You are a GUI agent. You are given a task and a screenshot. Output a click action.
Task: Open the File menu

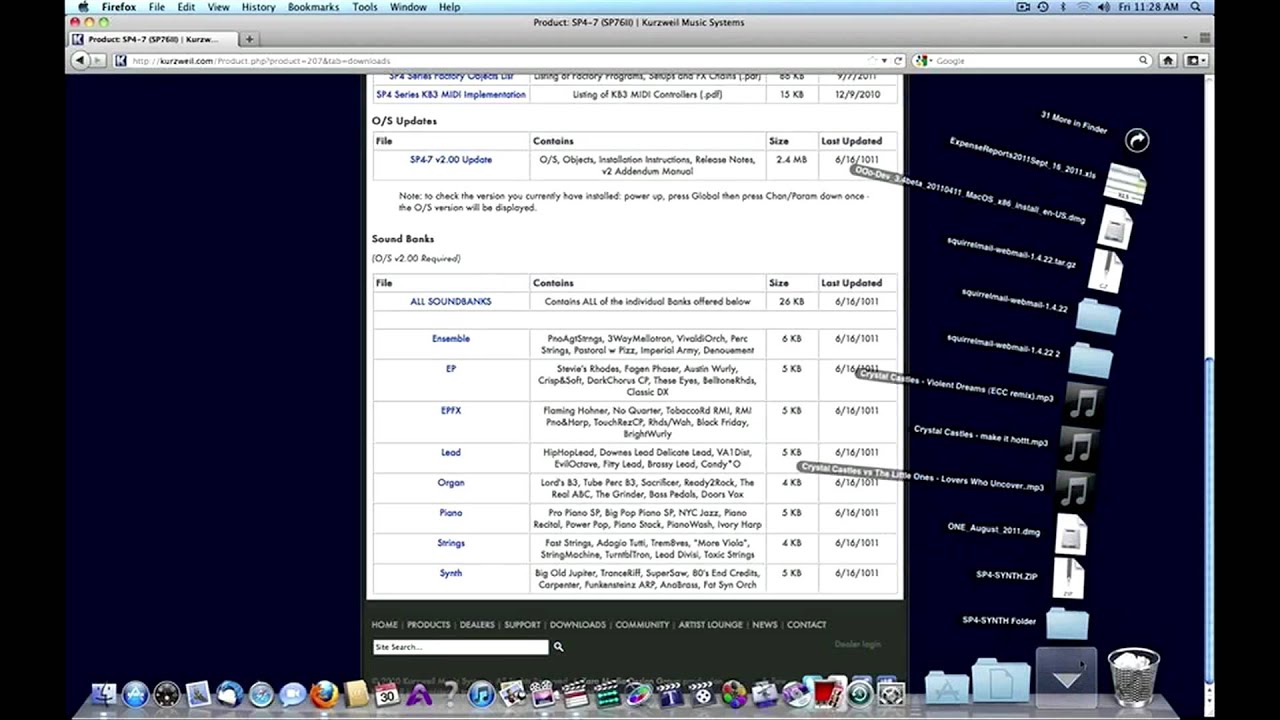click(157, 7)
